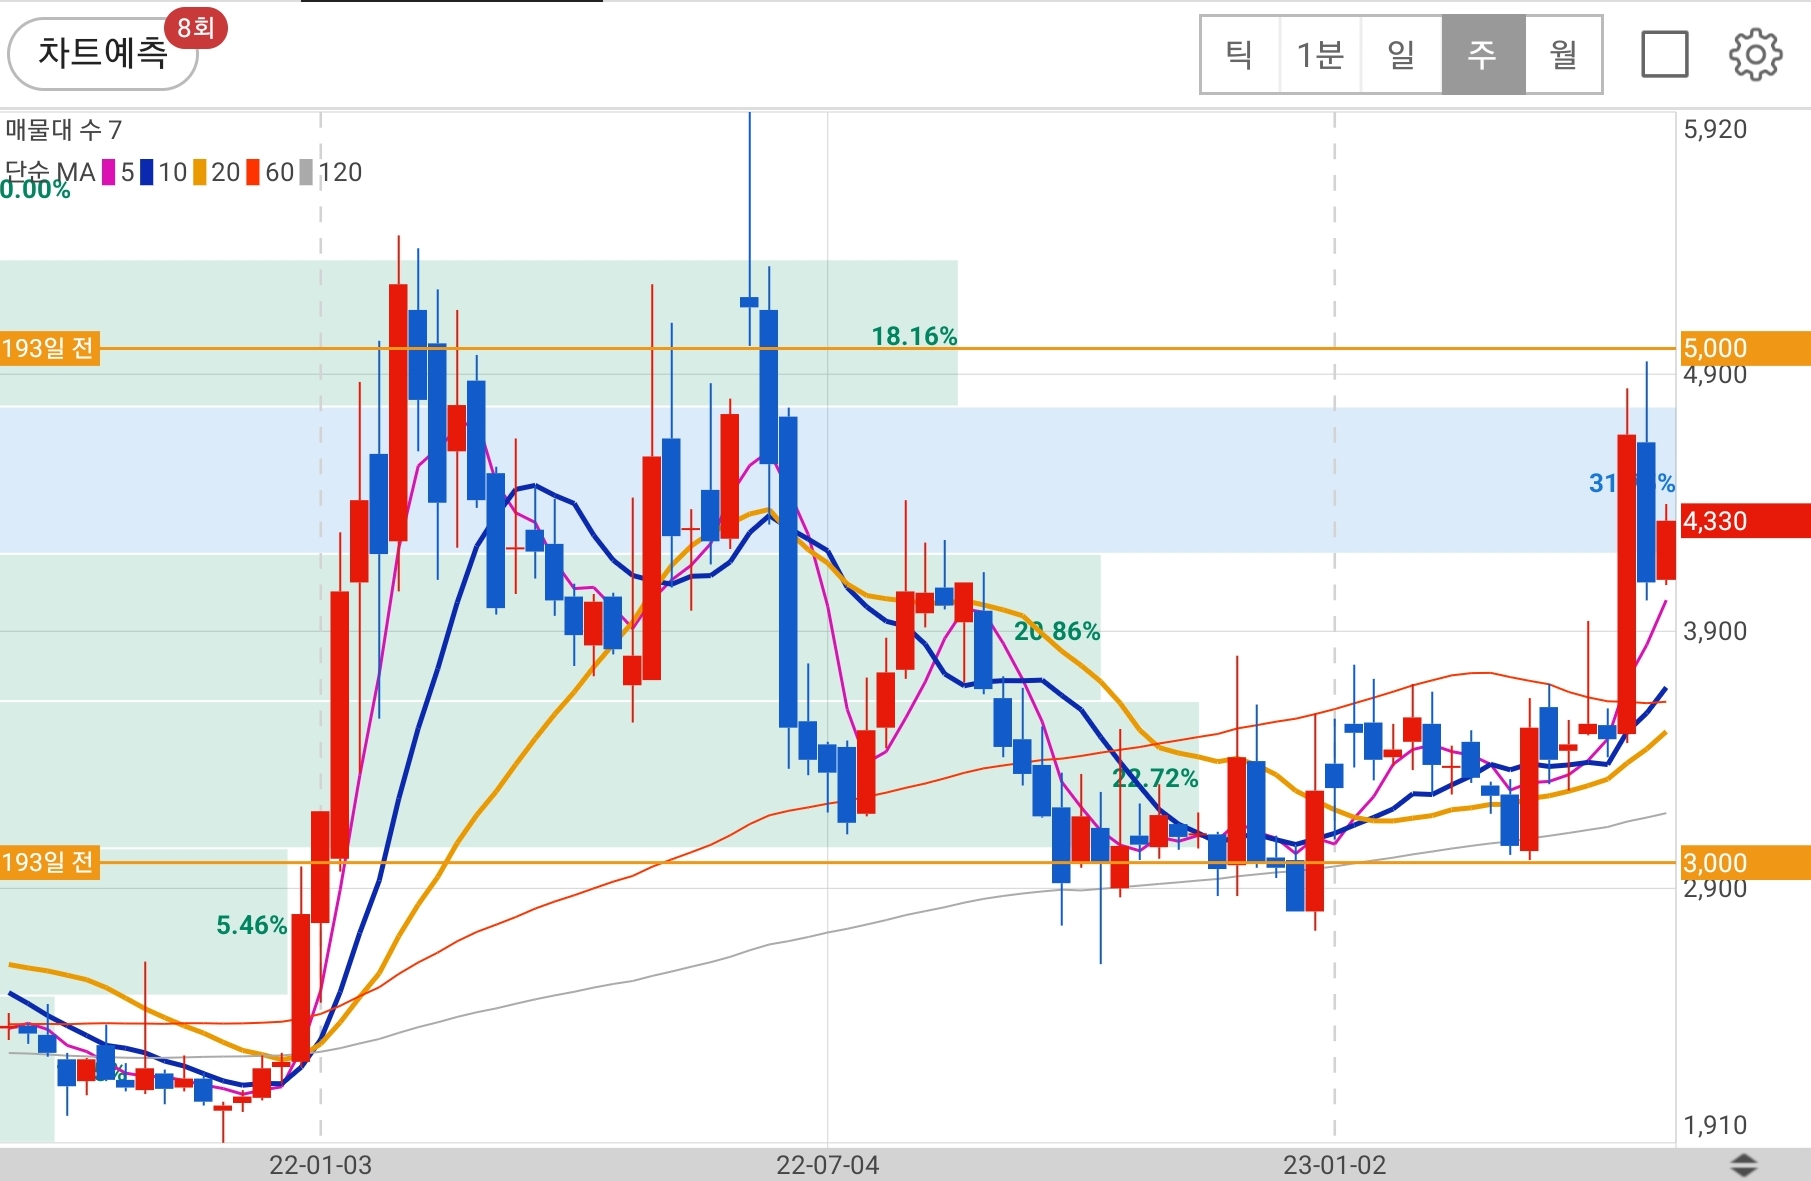The height and width of the screenshot is (1181, 1811).
Task: Select the 일 daily chart tab
Action: pos(1401,54)
